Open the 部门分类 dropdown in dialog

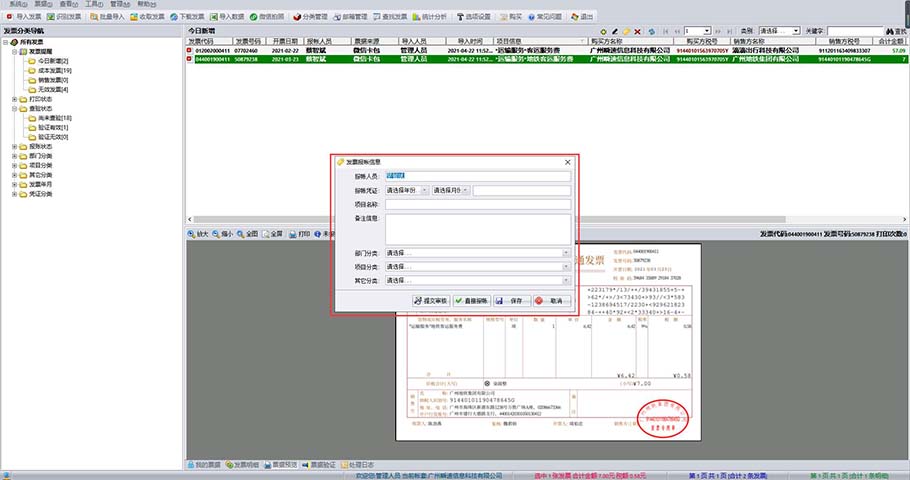pyautogui.click(x=477, y=253)
